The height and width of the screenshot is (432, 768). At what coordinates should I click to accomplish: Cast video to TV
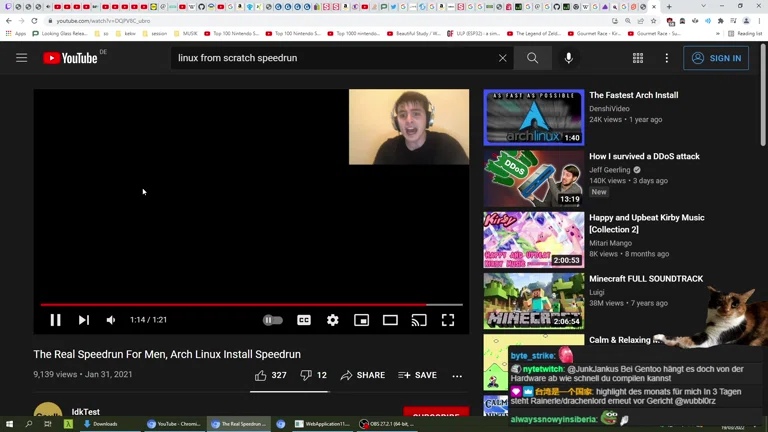pyautogui.click(x=419, y=320)
